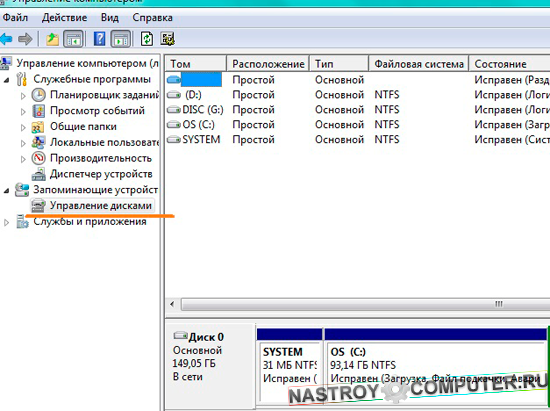
Task: Open the Вид menu
Action: (110, 18)
